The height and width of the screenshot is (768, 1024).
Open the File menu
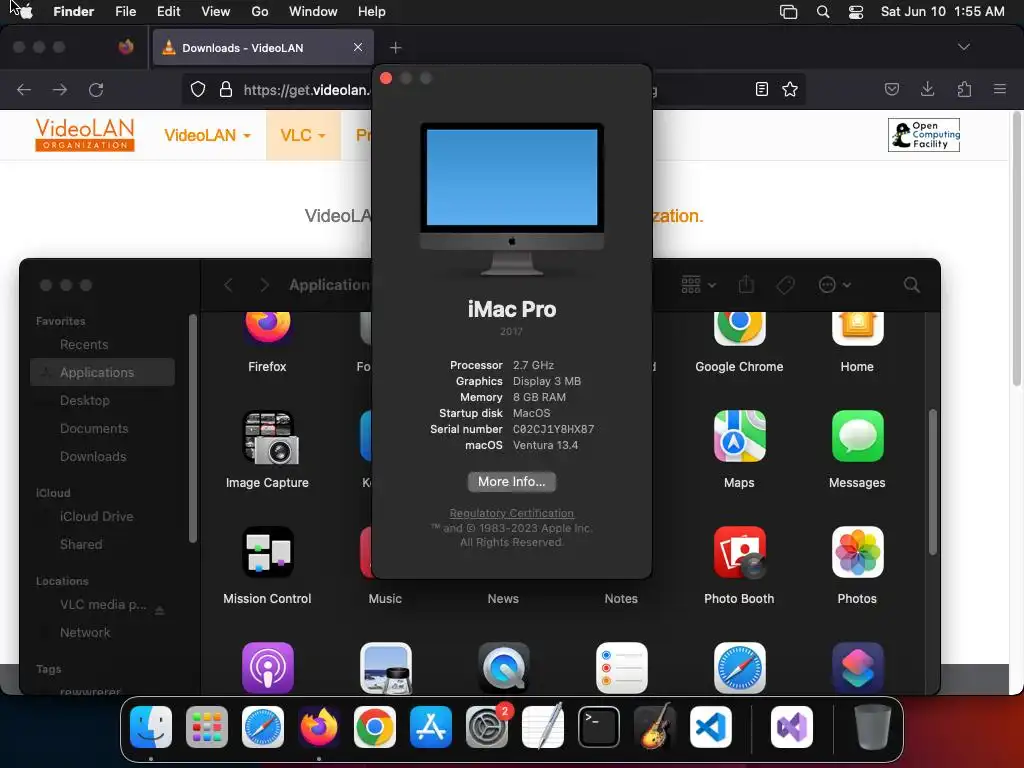[x=125, y=12]
